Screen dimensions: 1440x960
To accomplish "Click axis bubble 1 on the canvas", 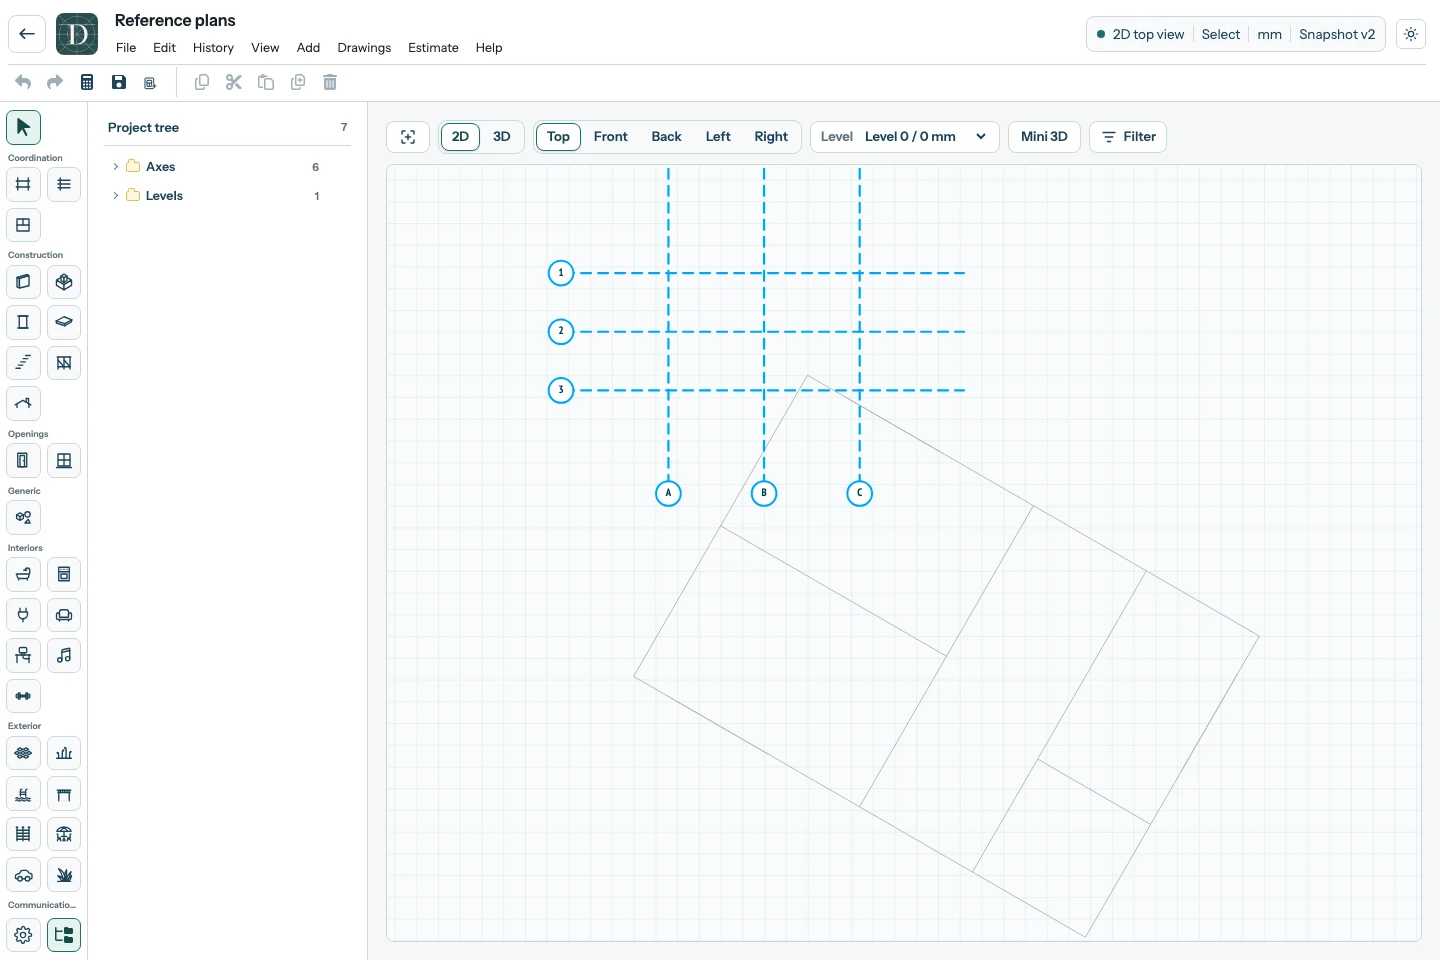I will [561, 273].
